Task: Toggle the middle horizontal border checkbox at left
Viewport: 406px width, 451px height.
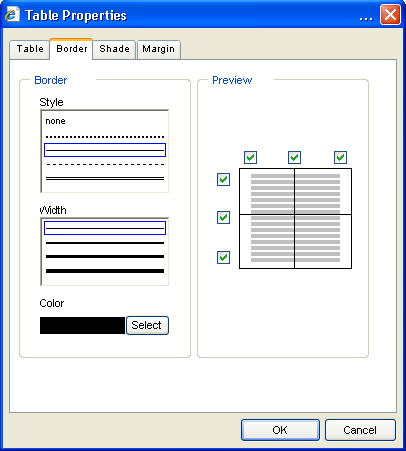Action: point(223,217)
